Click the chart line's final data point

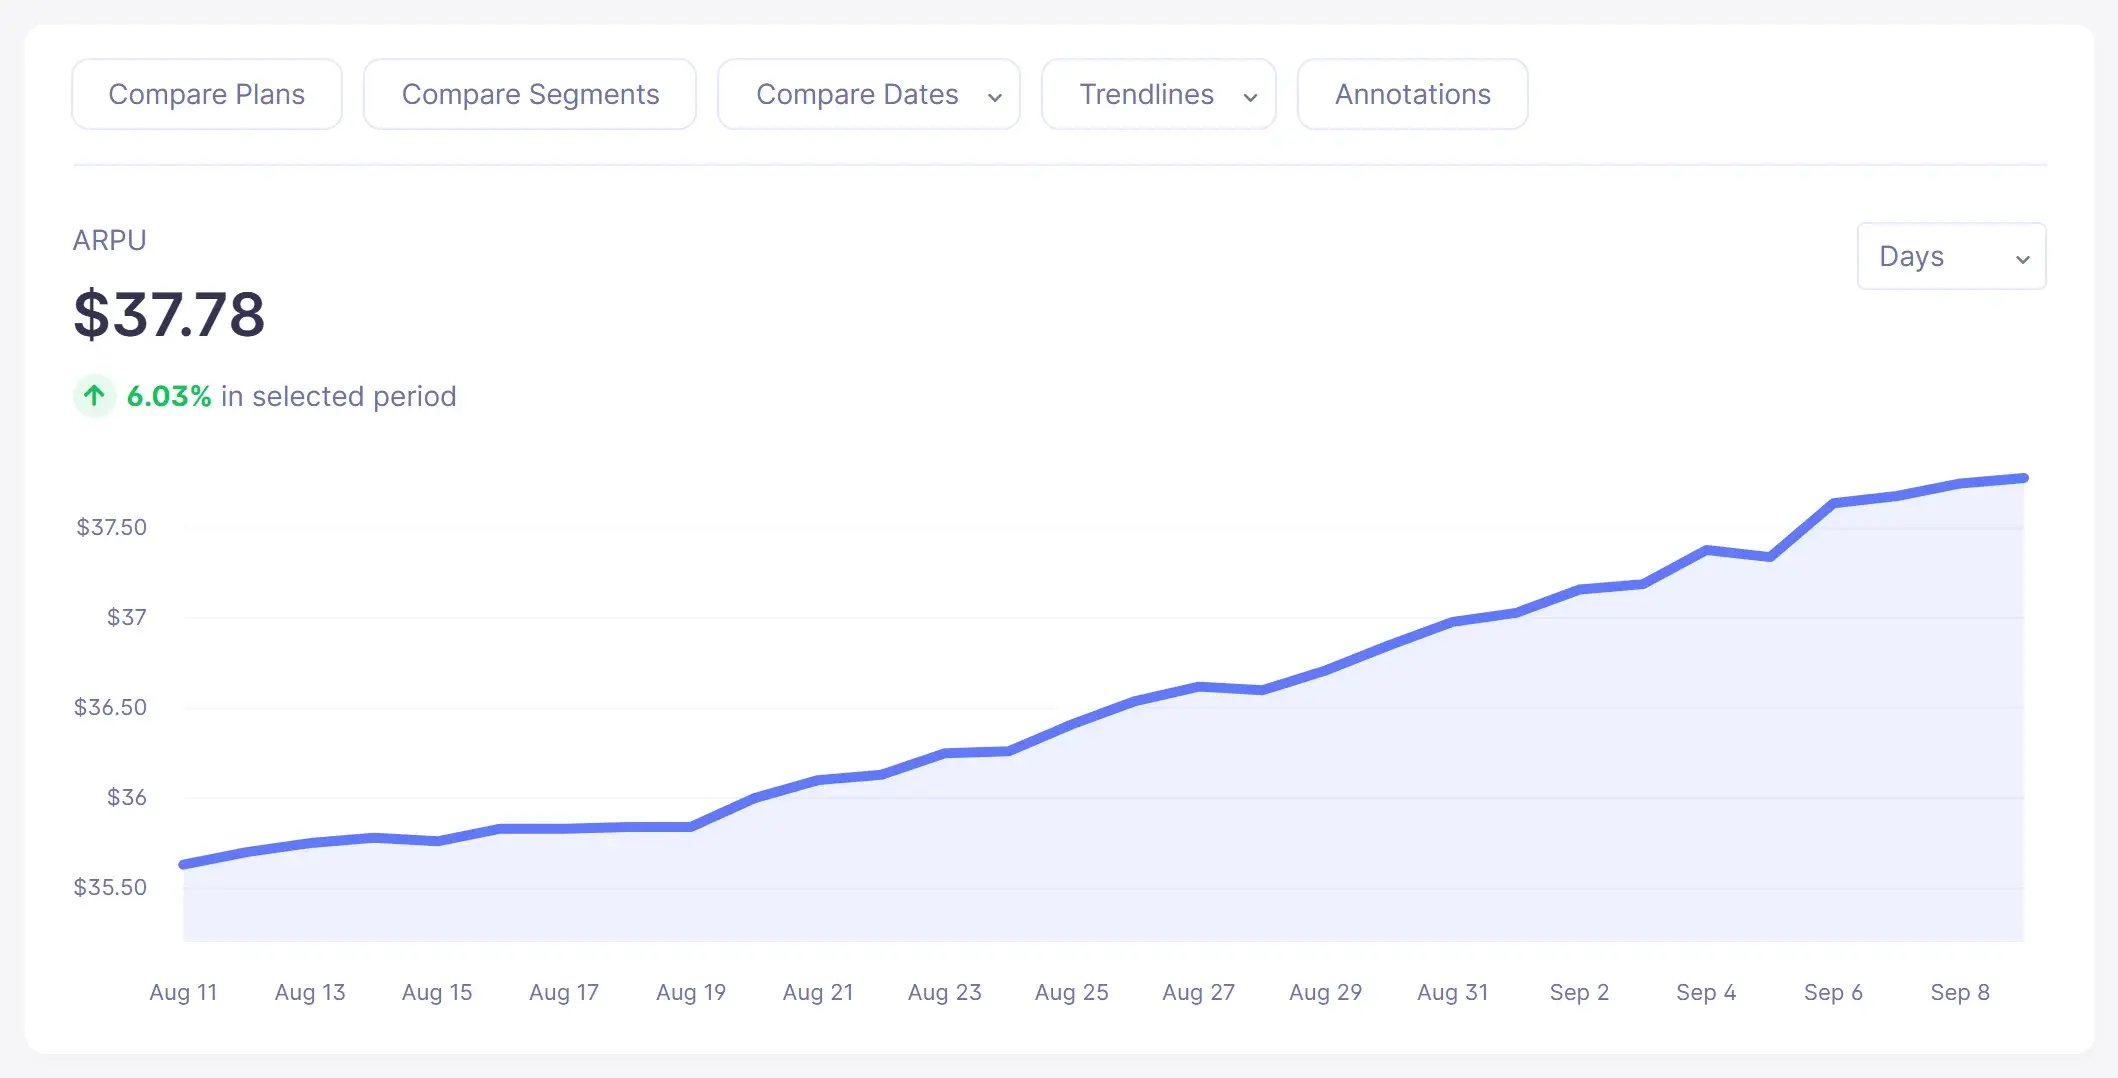point(2023,478)
